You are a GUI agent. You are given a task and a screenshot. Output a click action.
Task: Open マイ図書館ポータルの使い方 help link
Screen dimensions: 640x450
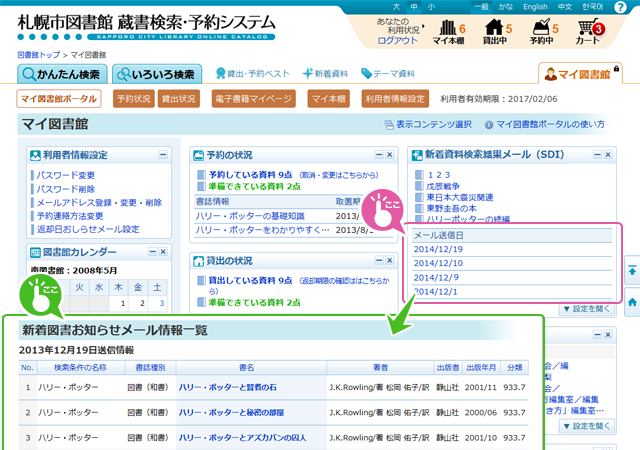pyautogui.click(x=544, y=125)
